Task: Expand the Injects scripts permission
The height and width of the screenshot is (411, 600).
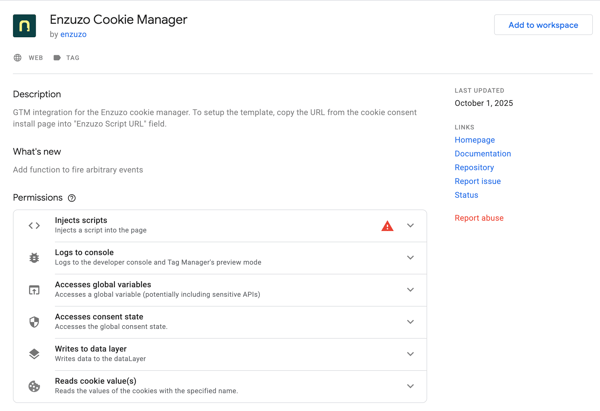Action: coord(410,226)
